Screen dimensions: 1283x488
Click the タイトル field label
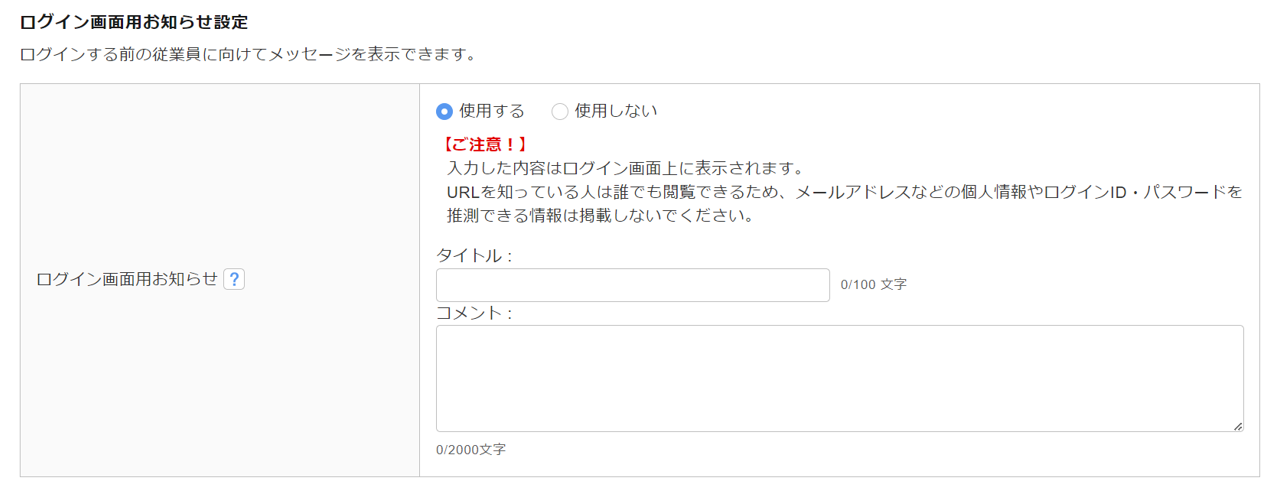click(473, 256)
